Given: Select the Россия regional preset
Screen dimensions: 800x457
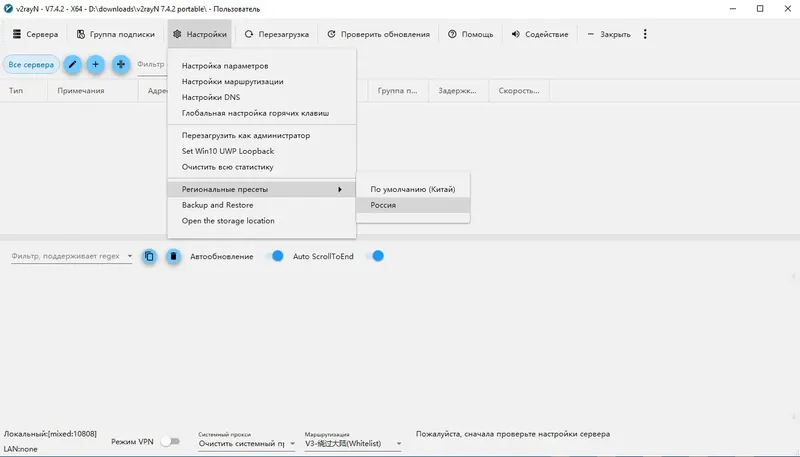Looking at the screenshot, I should pos(413,205).
